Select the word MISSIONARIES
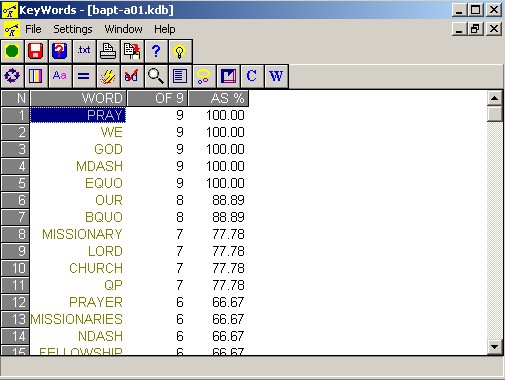 pyautogui.click(x=76, y=319)
